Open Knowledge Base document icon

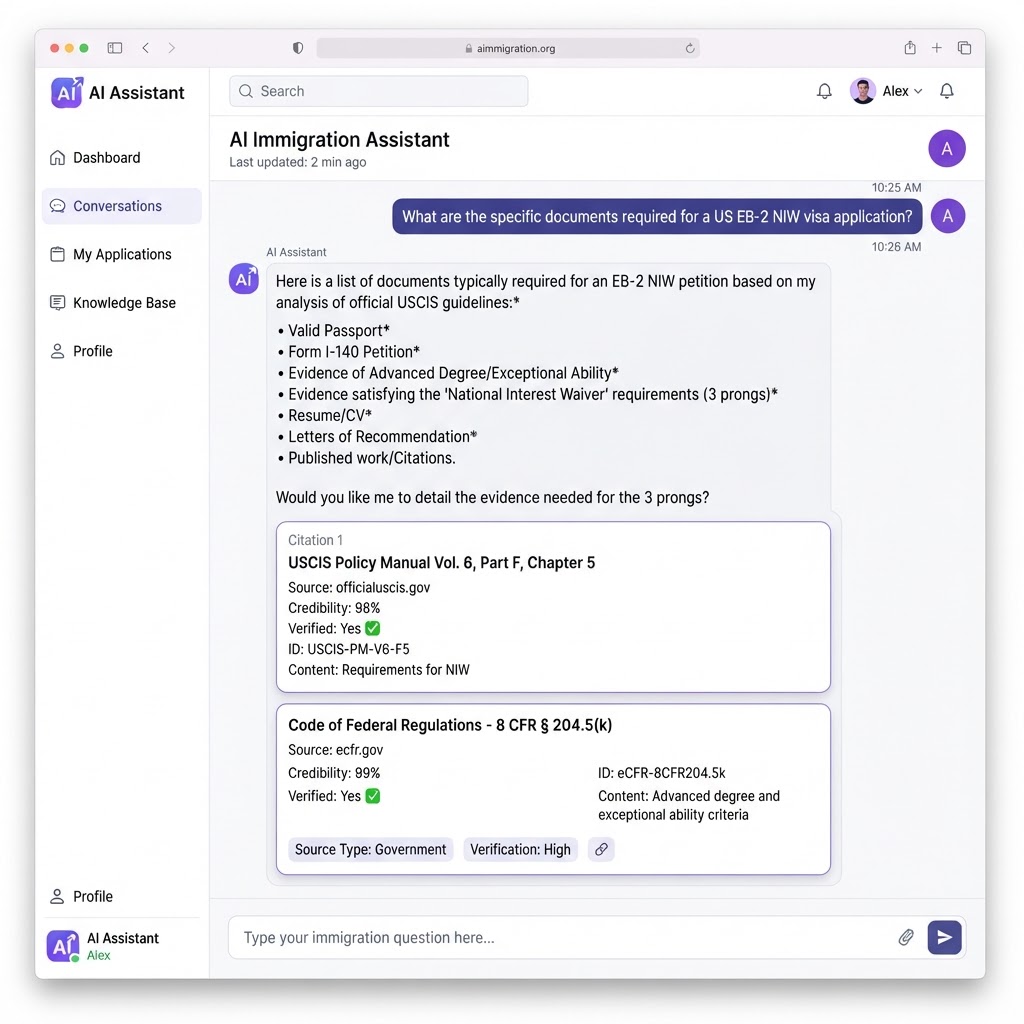click(x=57, y=302)
